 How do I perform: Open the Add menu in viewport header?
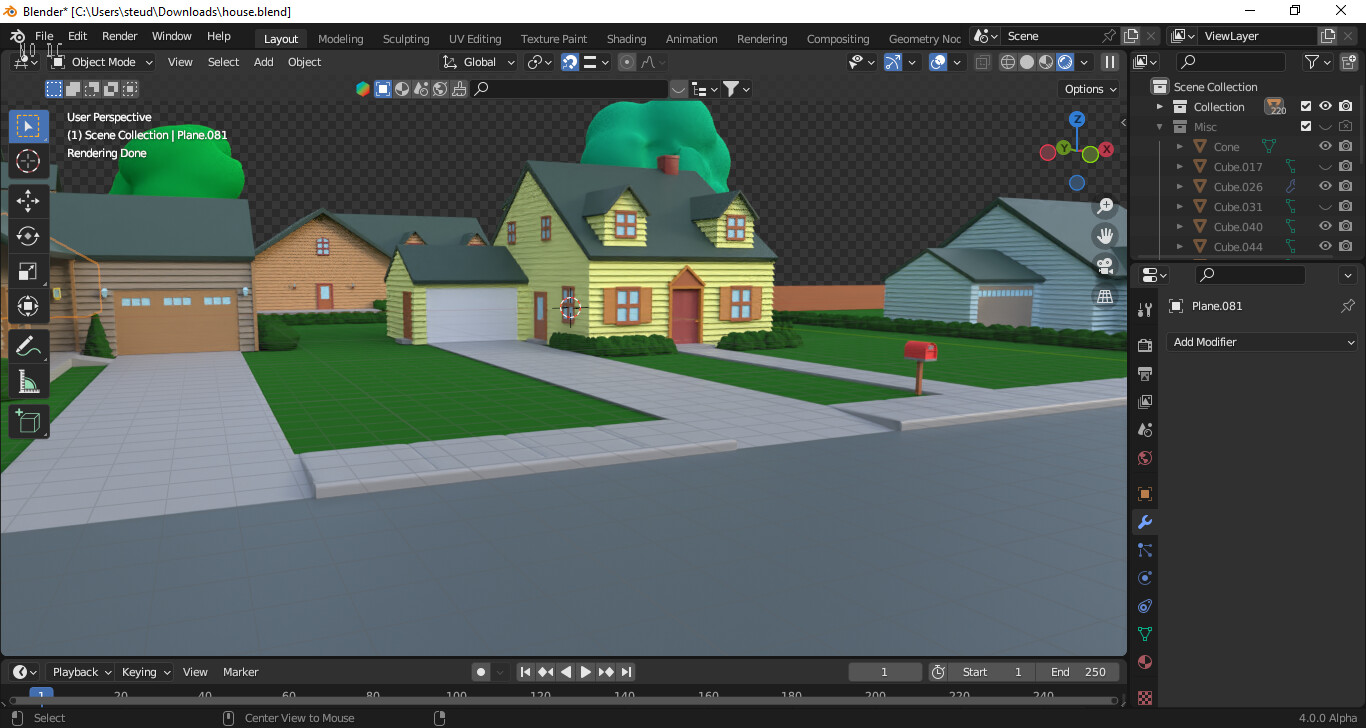tap(263, 62)
